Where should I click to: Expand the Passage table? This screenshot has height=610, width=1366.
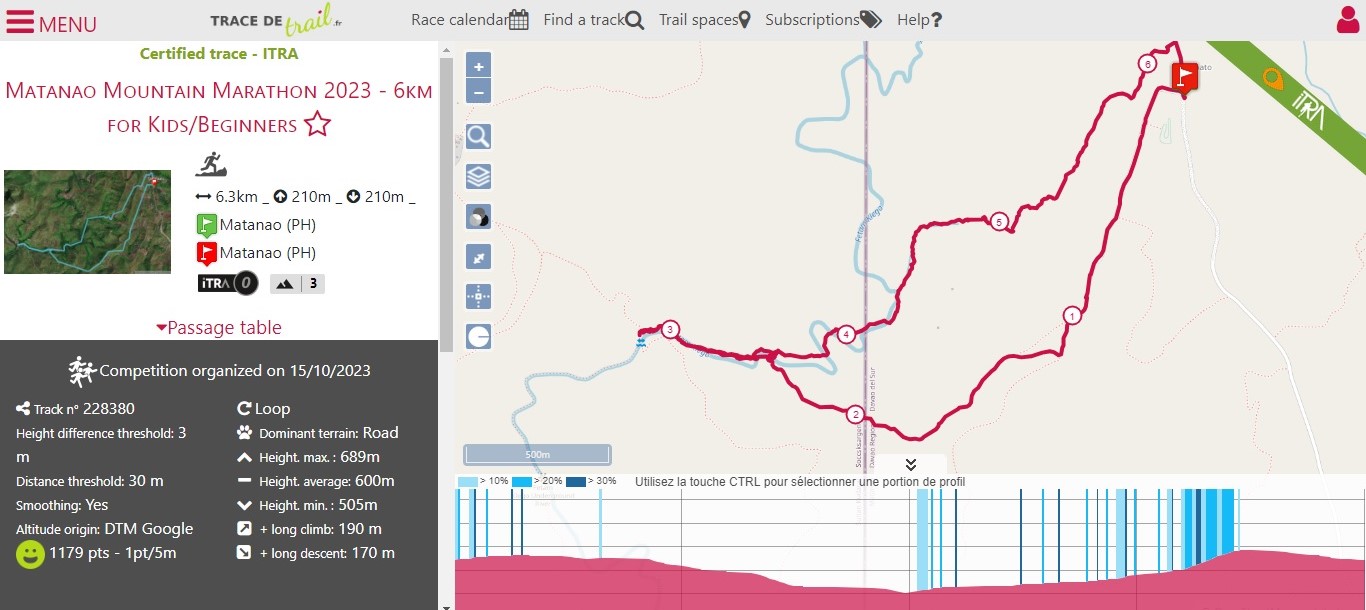[x=219, y=327]
